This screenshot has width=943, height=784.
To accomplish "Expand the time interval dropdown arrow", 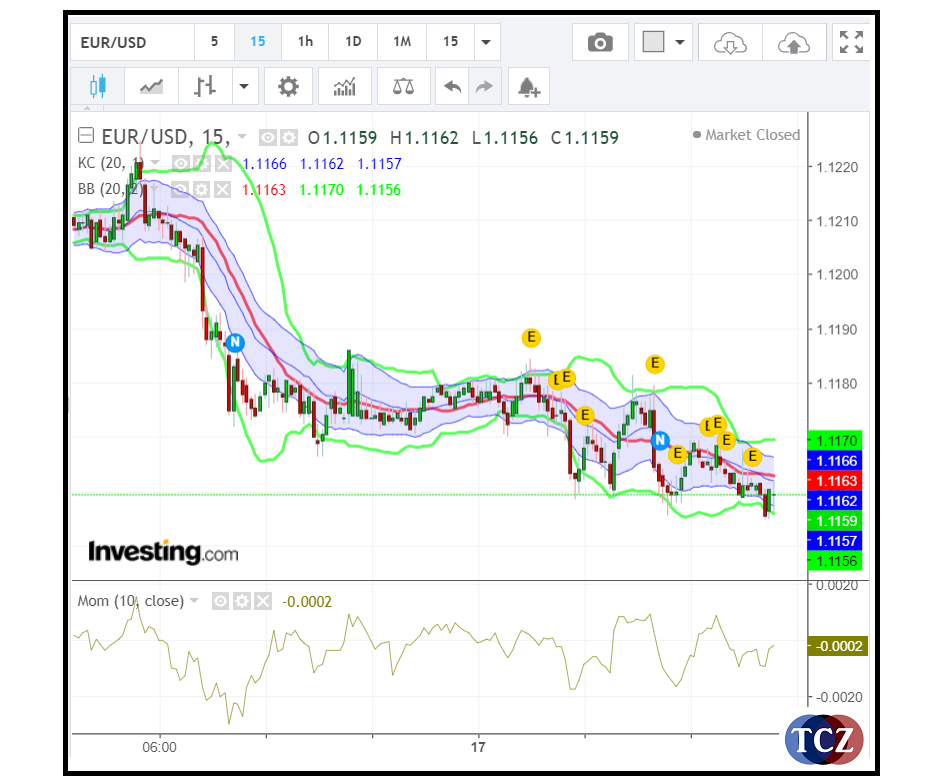I will pyautogui.click(x=486, y=42).
